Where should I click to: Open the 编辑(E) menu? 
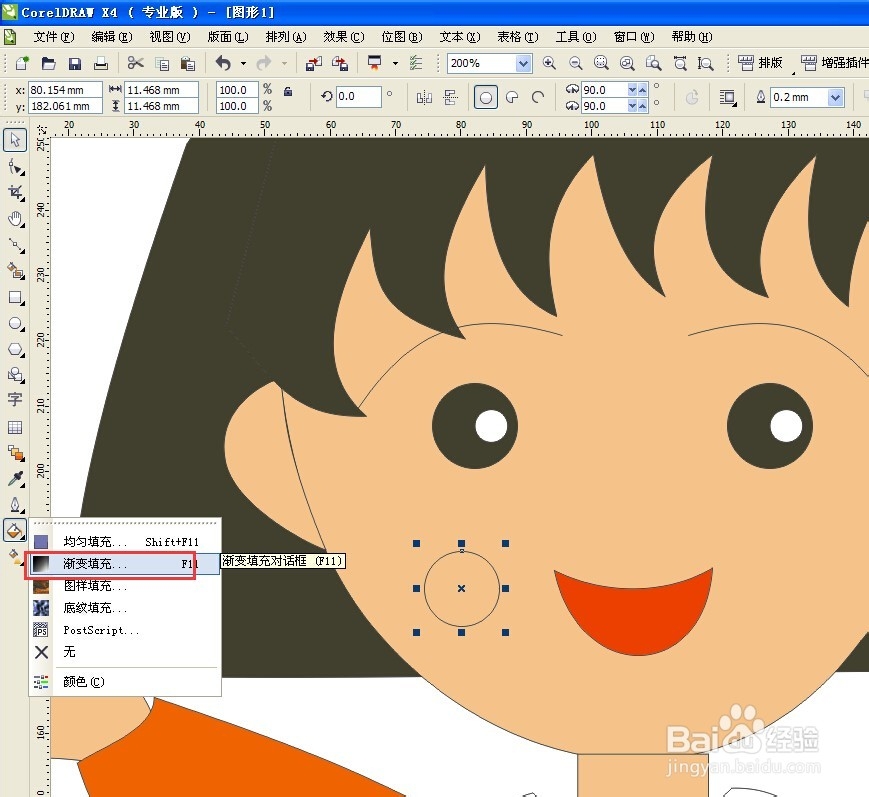point(111,37)
